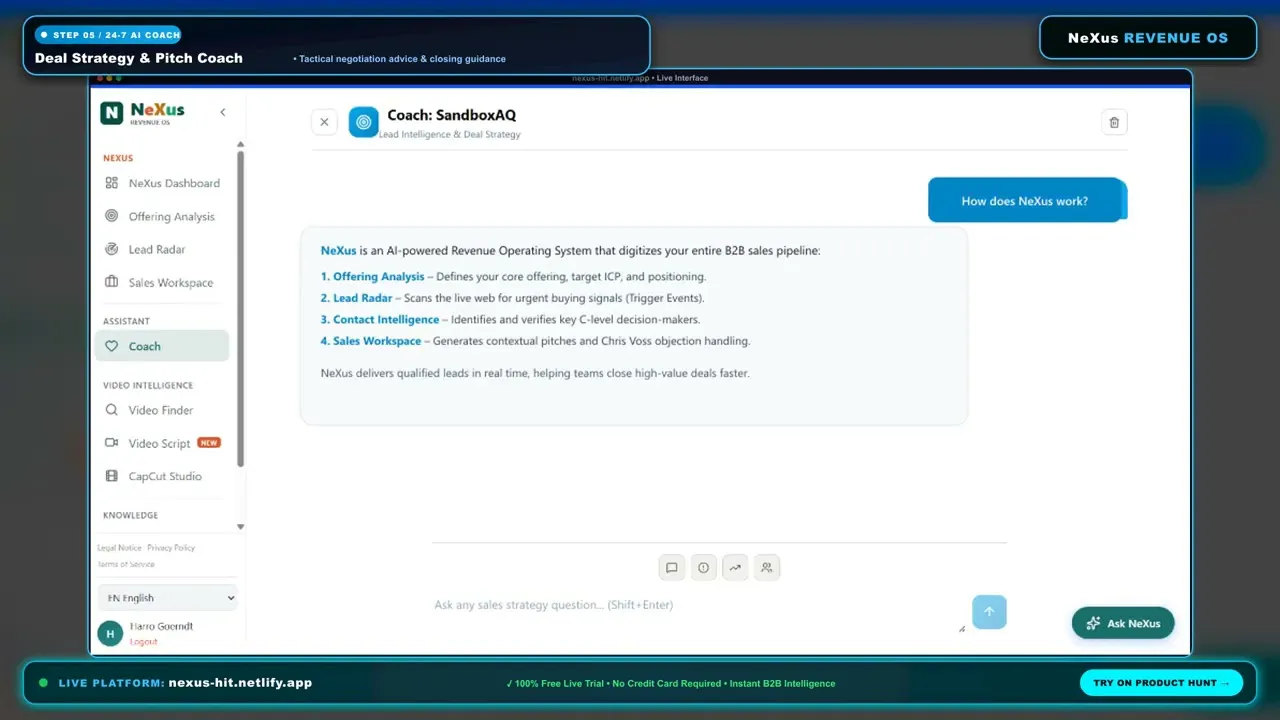The height and width of the screenshot is (720, 1280).
Task: Close the SandboxAQ coach chat with X
Action: (x=324, y=122)
